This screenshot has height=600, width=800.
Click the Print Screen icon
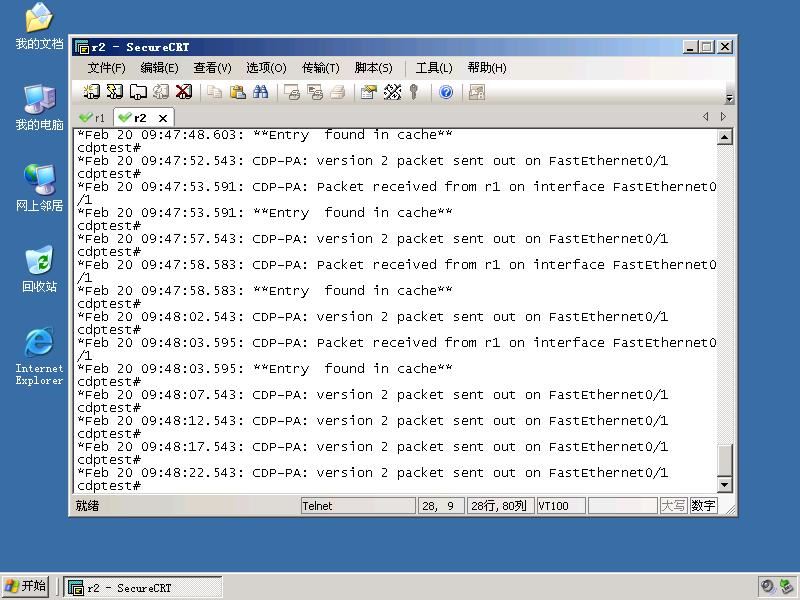pos(292,92)
